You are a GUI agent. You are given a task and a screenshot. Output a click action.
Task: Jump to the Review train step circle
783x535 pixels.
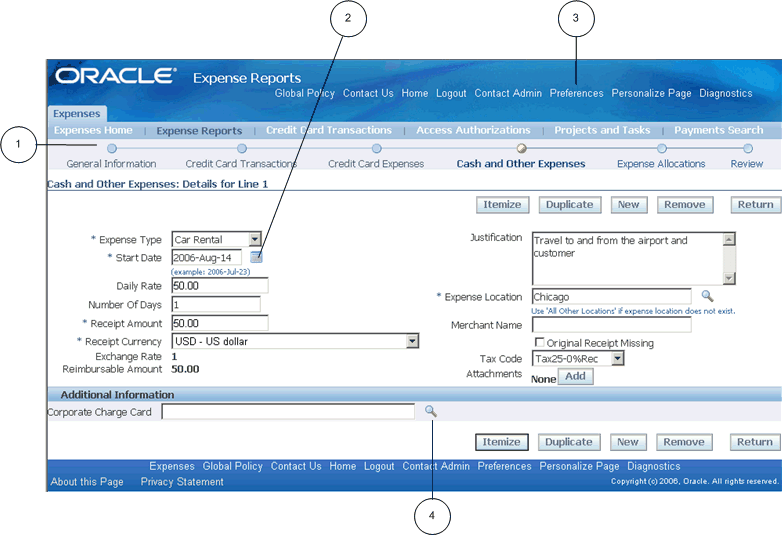point(748,148)
